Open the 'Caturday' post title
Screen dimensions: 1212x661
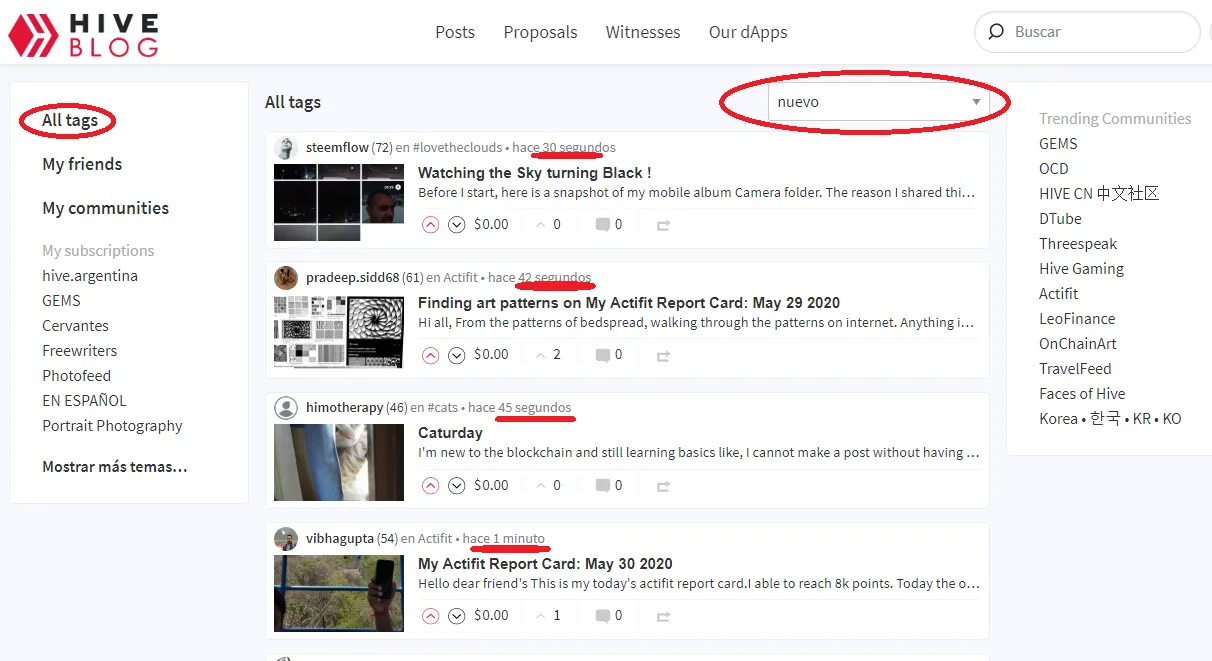450,433
